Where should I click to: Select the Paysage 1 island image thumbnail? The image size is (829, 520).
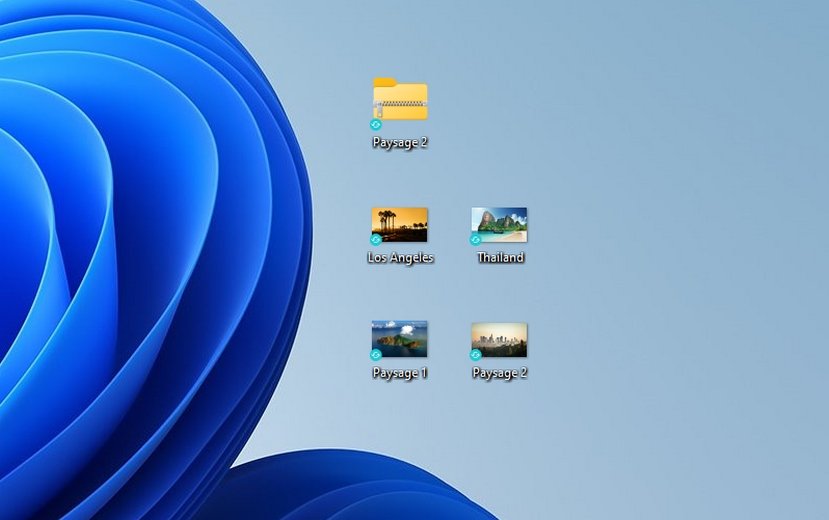[x=400, y=339]
